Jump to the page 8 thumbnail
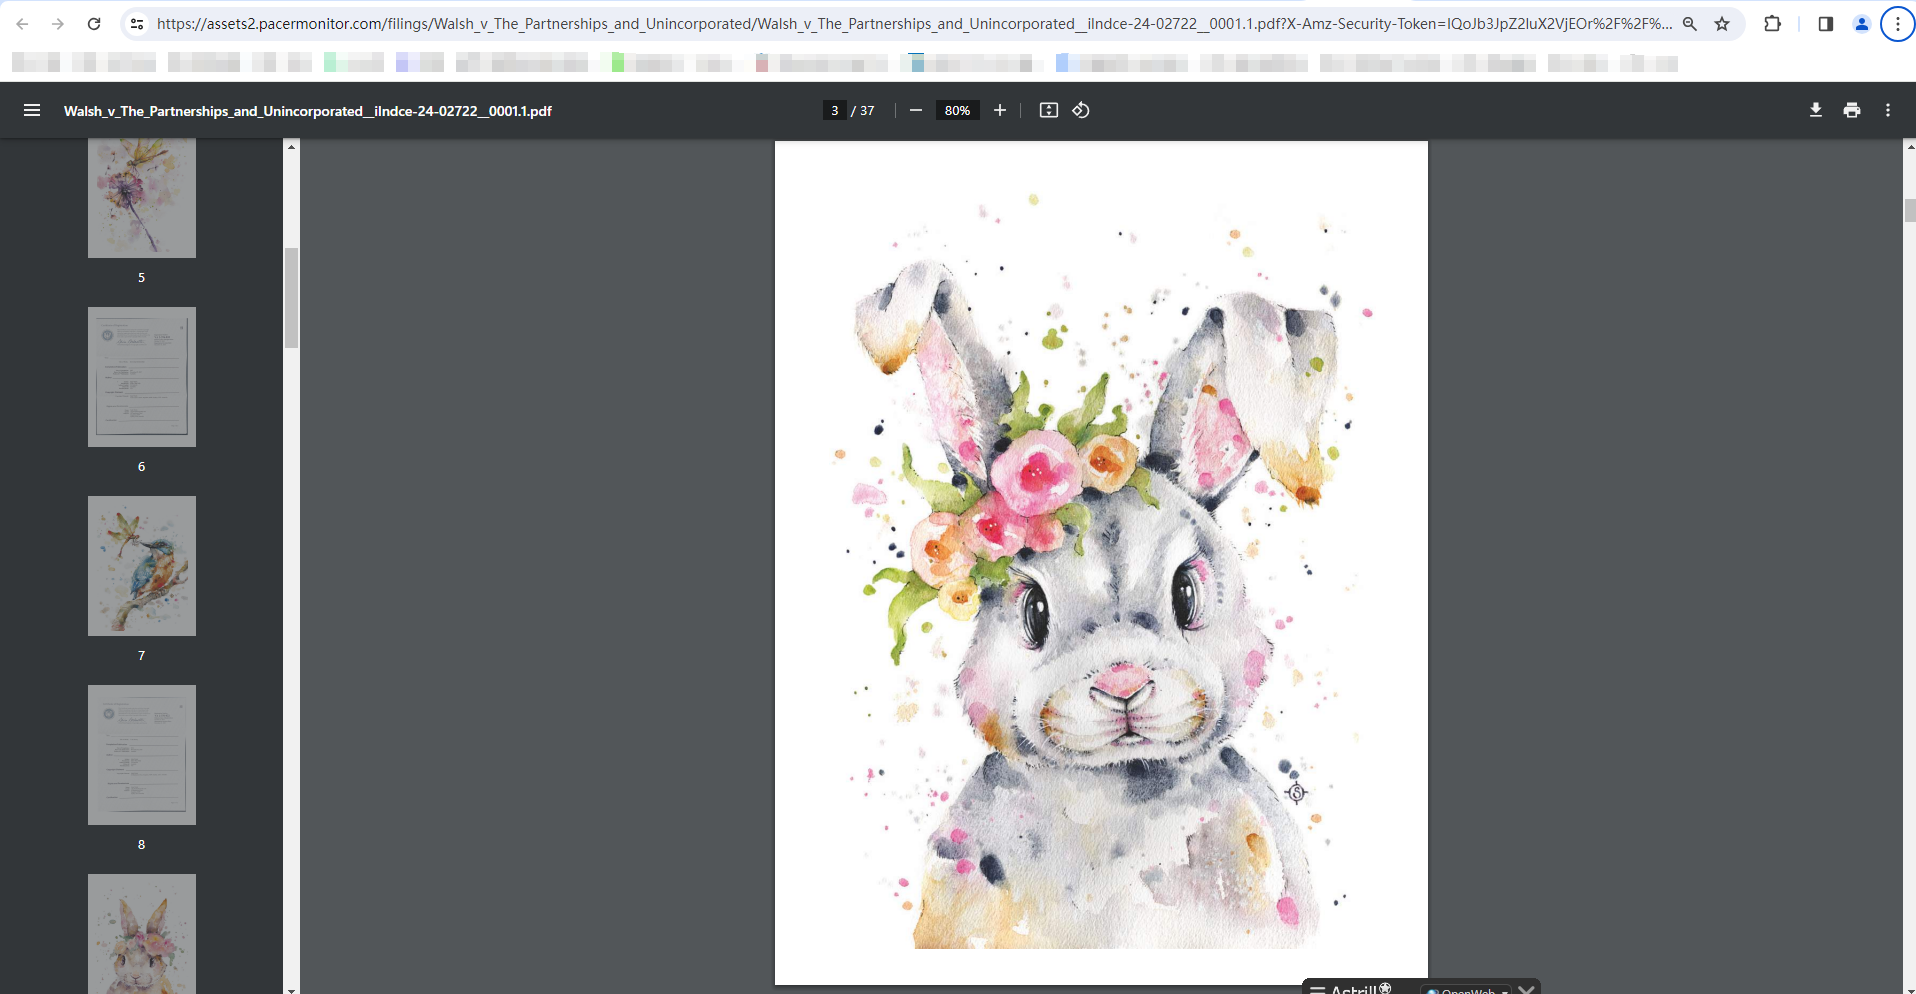 coord(141,755)
